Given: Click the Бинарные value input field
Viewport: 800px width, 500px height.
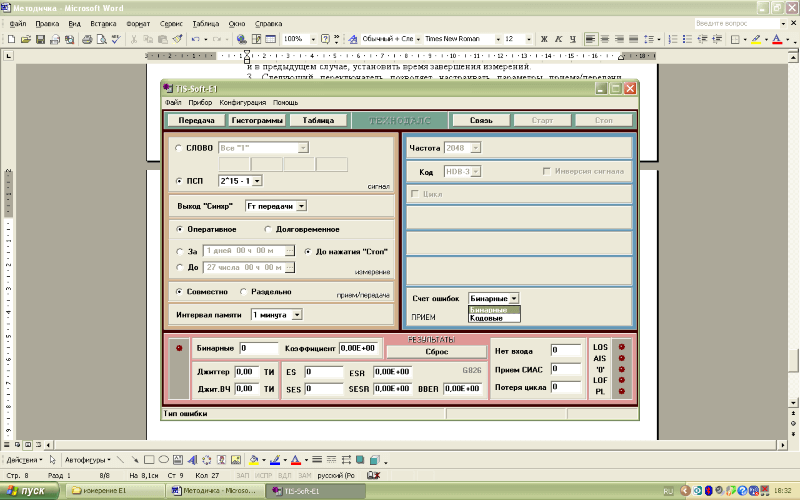Looking at the screenshot, I should 259,348.
